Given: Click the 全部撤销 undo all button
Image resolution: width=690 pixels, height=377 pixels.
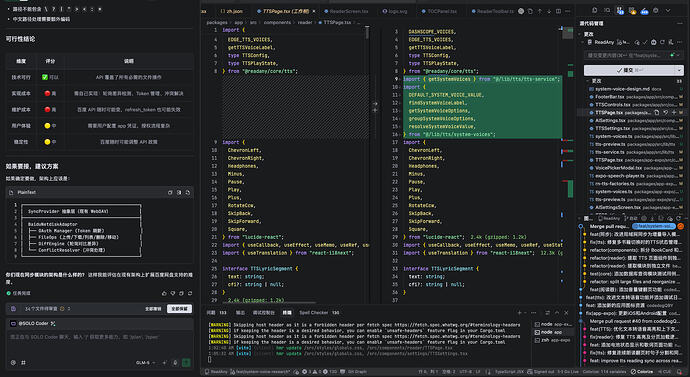Looking at the screenshot, I should coord(153,309).
